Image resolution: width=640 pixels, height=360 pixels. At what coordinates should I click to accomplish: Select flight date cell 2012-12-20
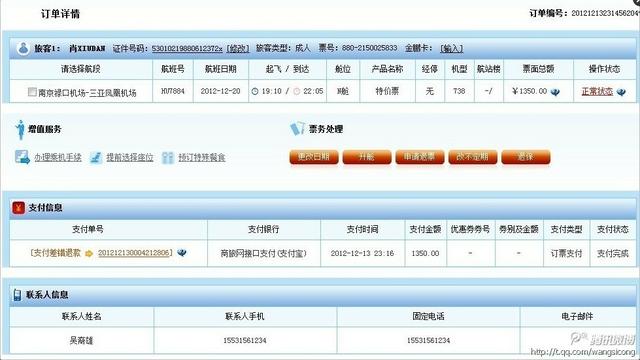pos(220,91)
